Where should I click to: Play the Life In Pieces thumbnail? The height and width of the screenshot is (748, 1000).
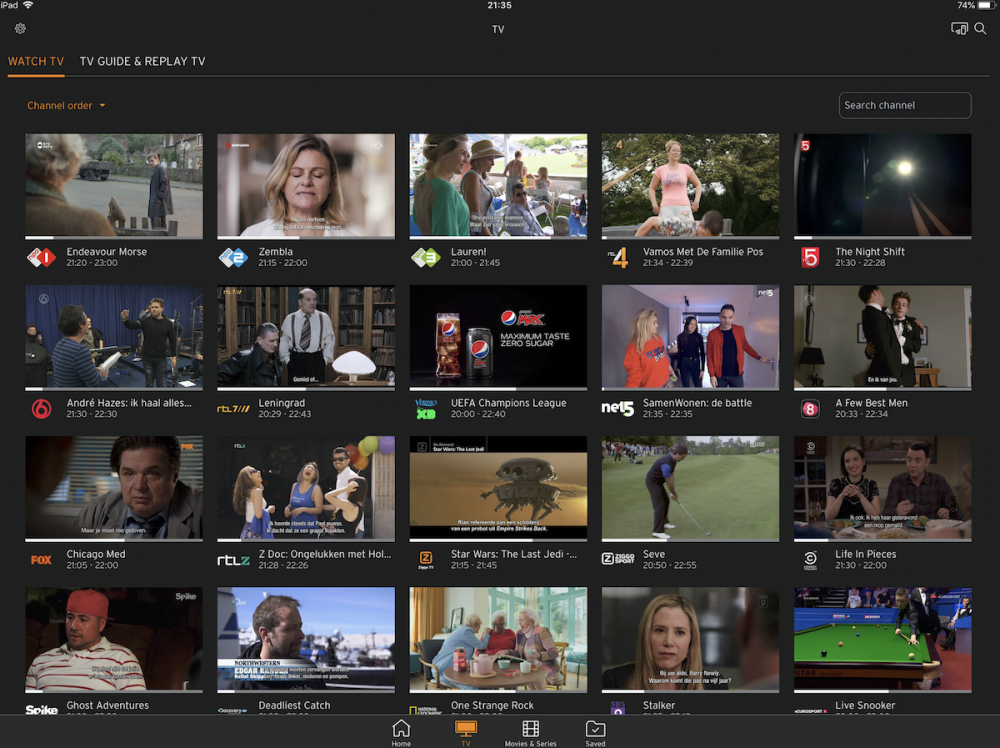[x=883, y=488]
